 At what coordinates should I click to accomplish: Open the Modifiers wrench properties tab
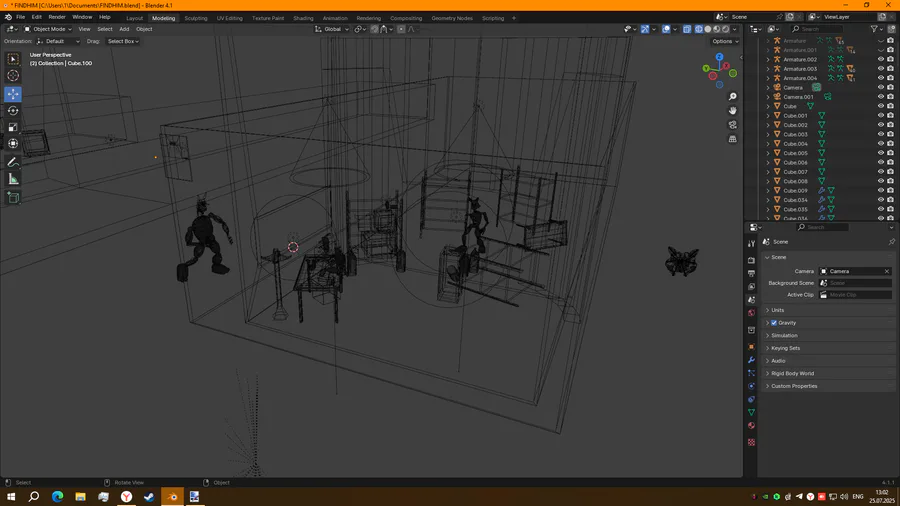click(x=751, y=360)
